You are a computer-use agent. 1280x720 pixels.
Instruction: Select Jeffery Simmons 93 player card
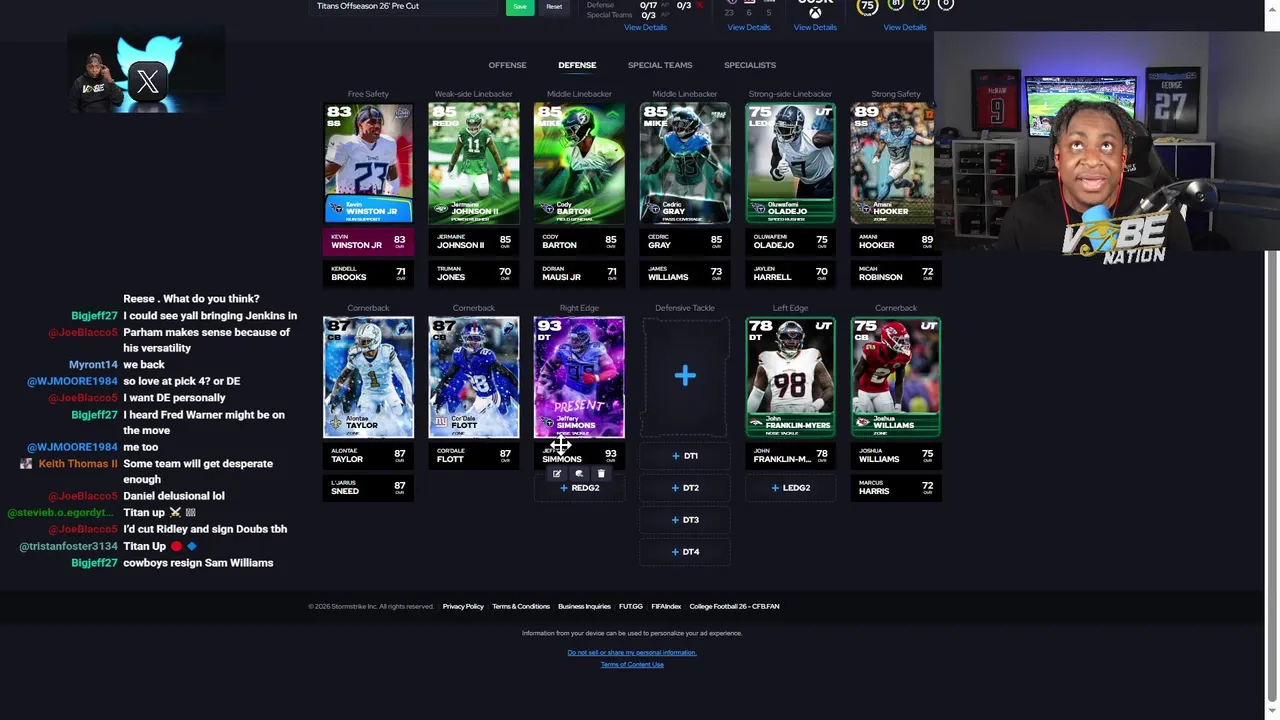point(579,377)
